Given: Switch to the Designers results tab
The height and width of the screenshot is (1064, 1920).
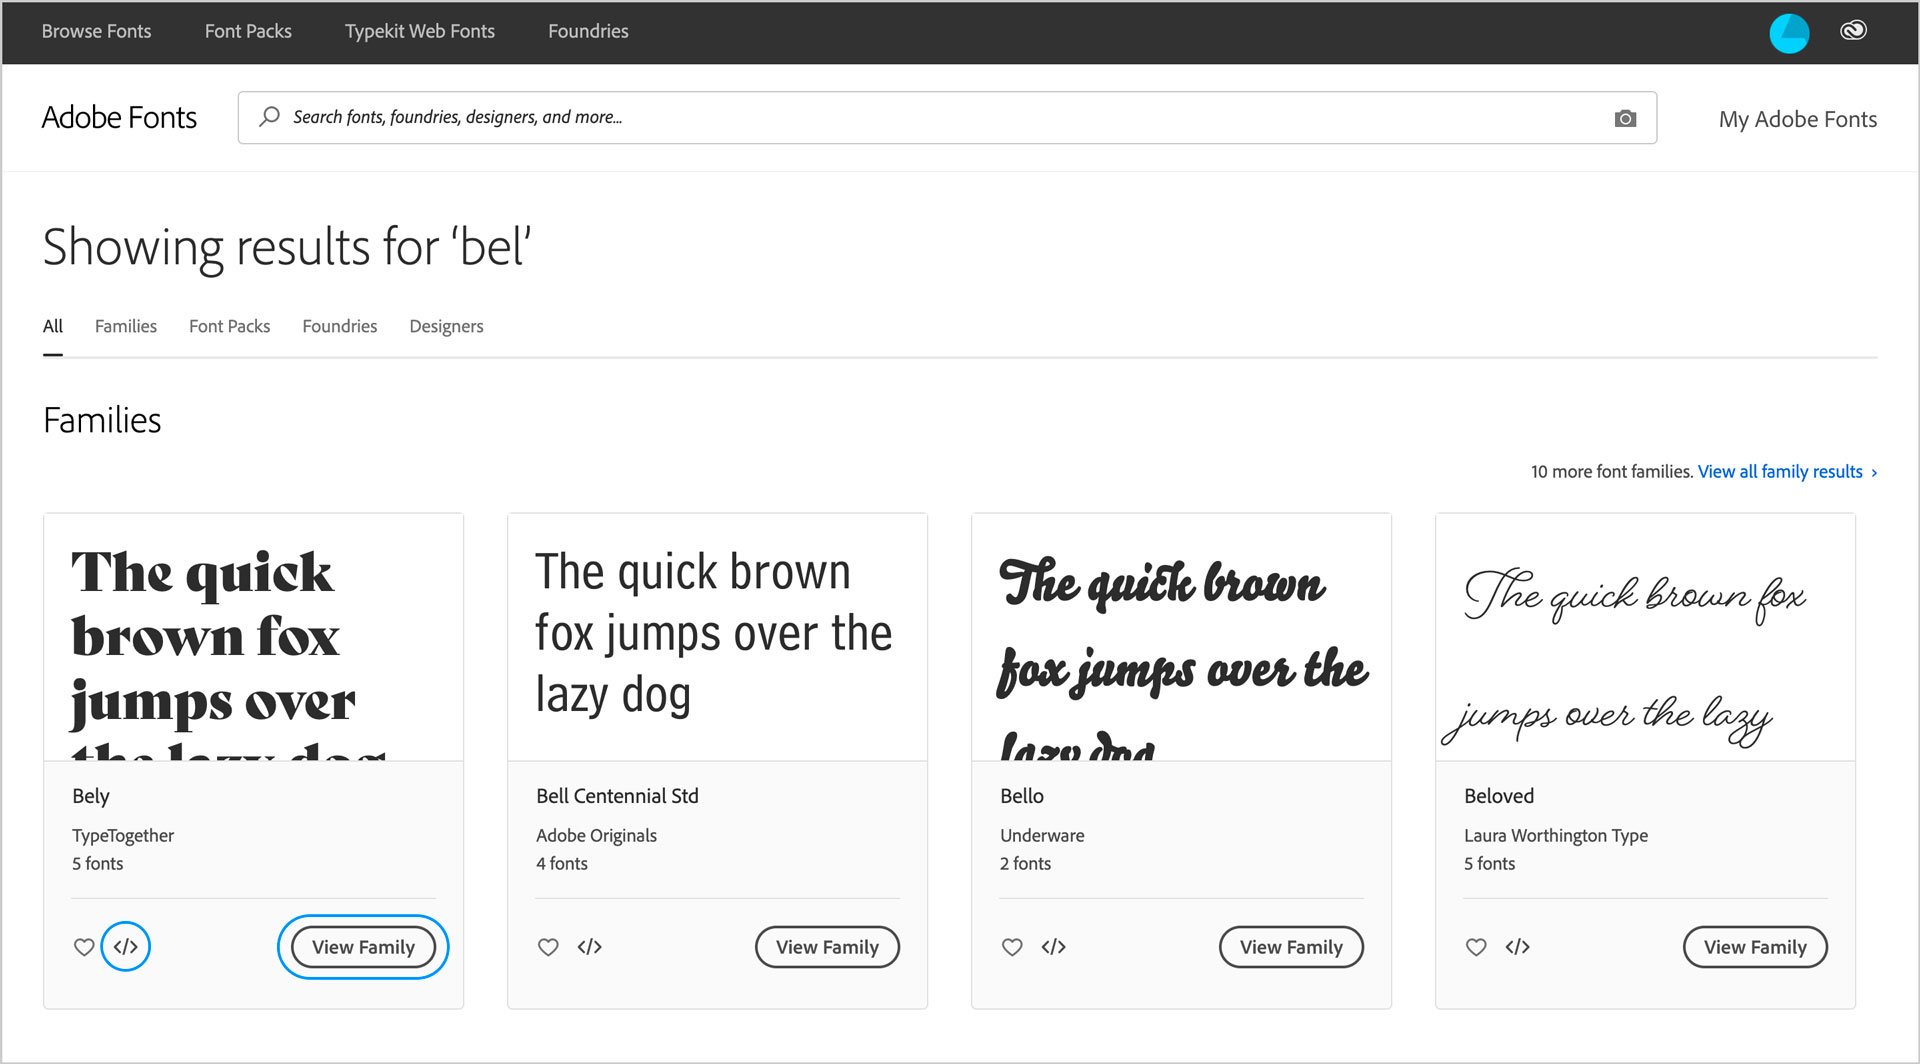Looking at the screenshot, I should 446,326.
